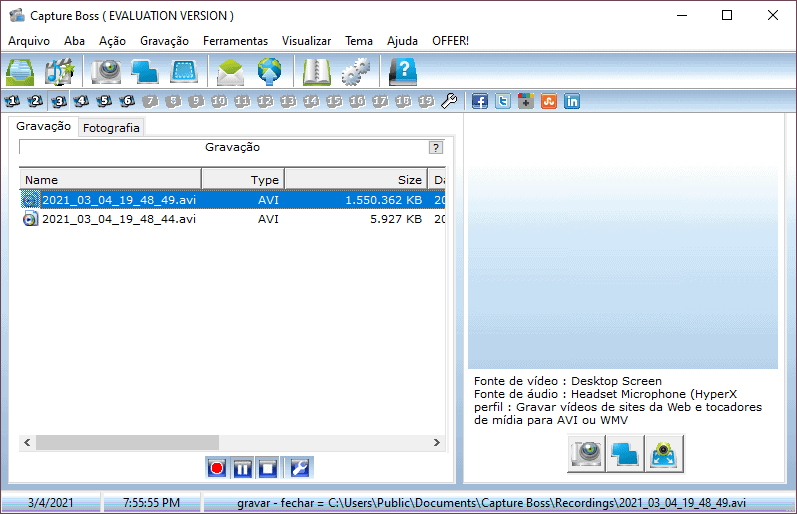Sort by the Type column header
797x514 pixels.
(243, 179)
